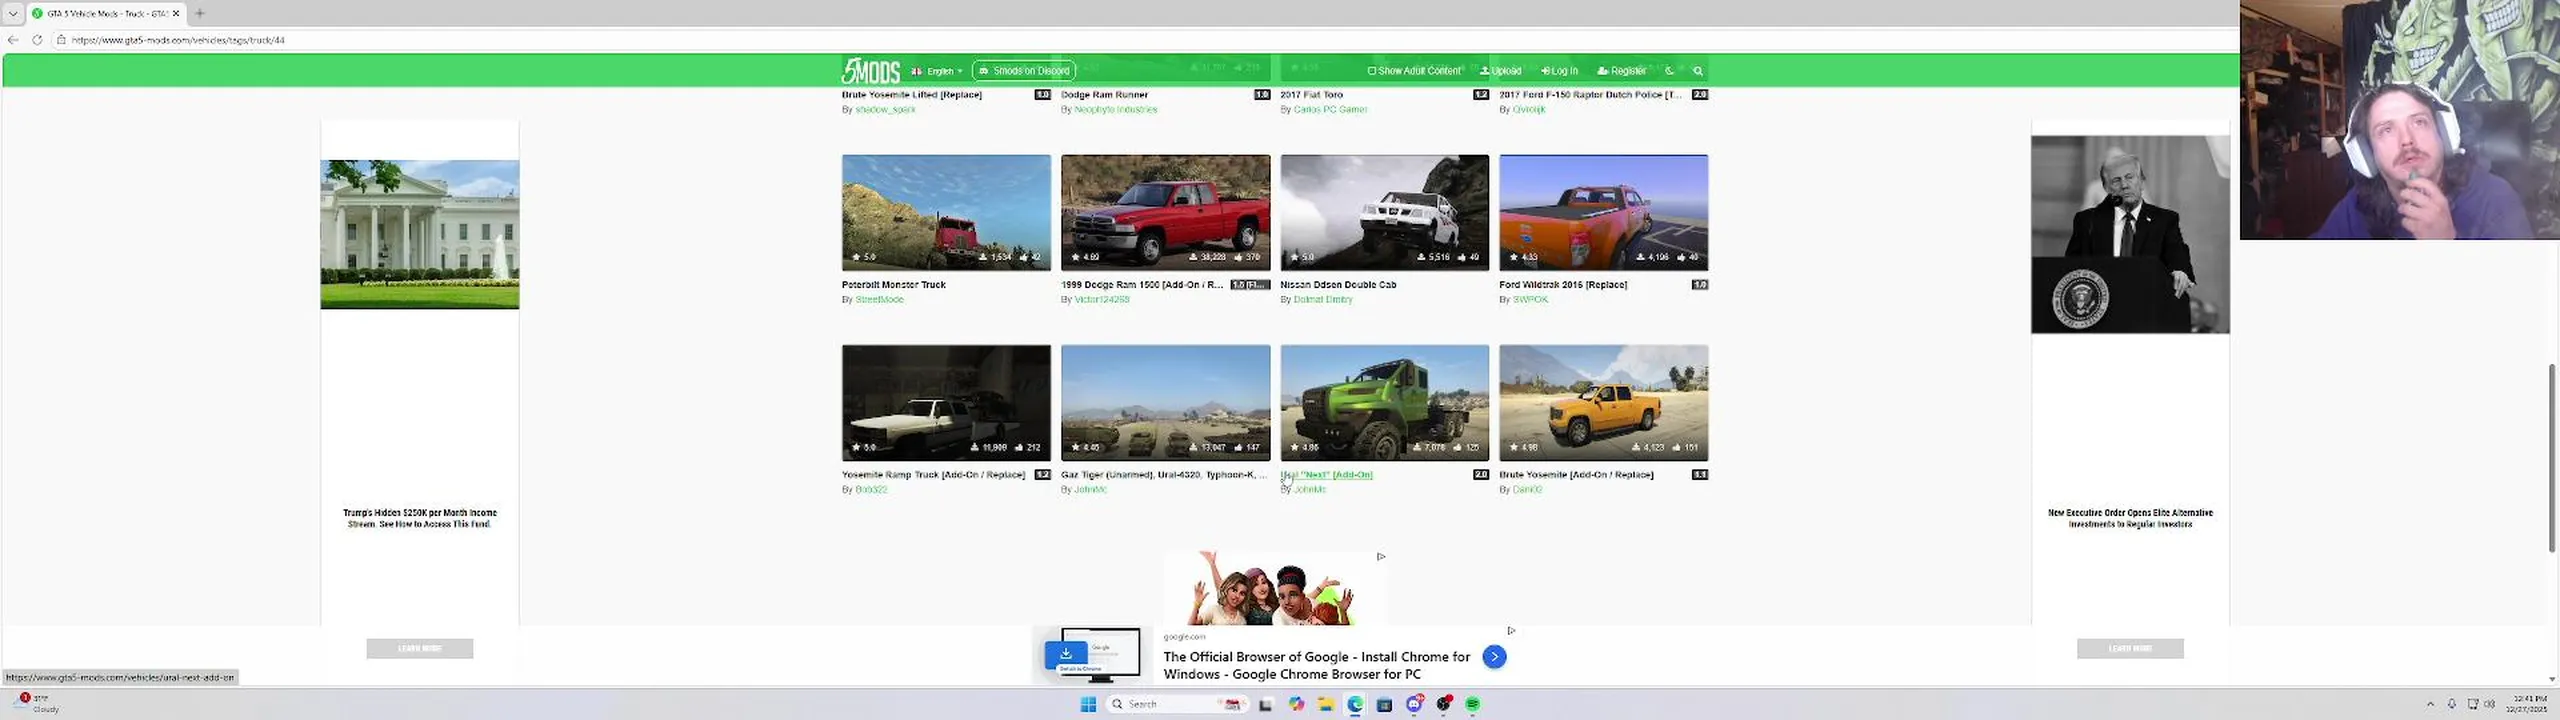Screen dimensions: 2560x720
Task: Click the Yosemite Ramp Truck title link
Action: point(933,475)
